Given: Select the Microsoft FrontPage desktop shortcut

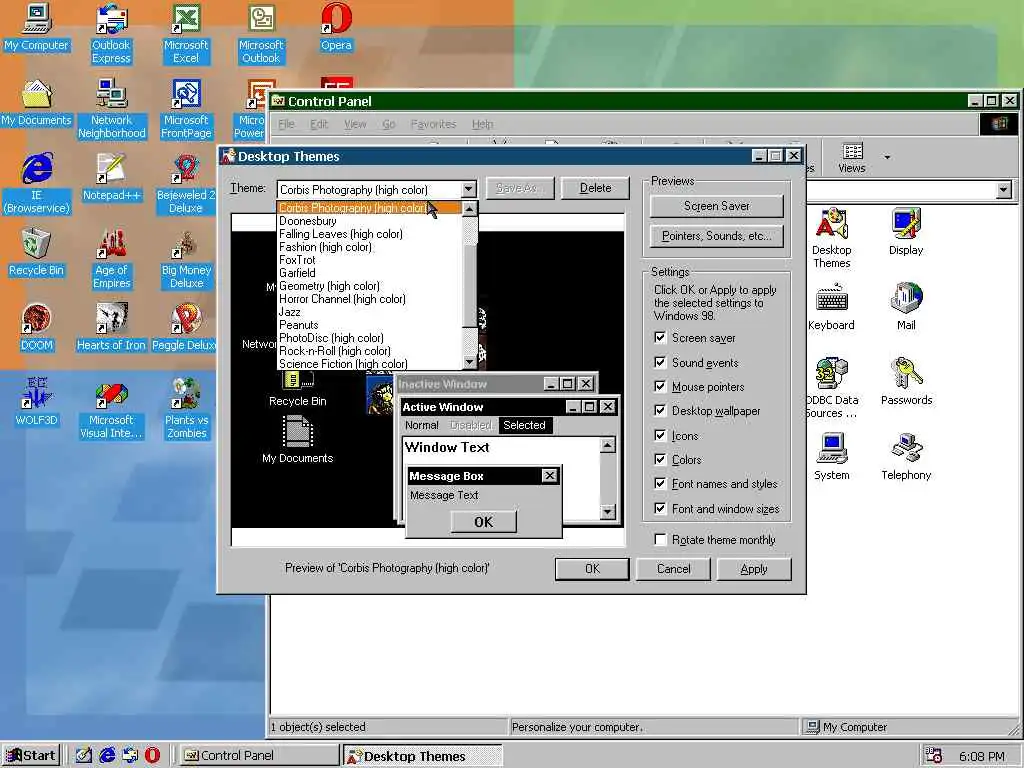Looking at the screenshot, I should tap(186, 109).
